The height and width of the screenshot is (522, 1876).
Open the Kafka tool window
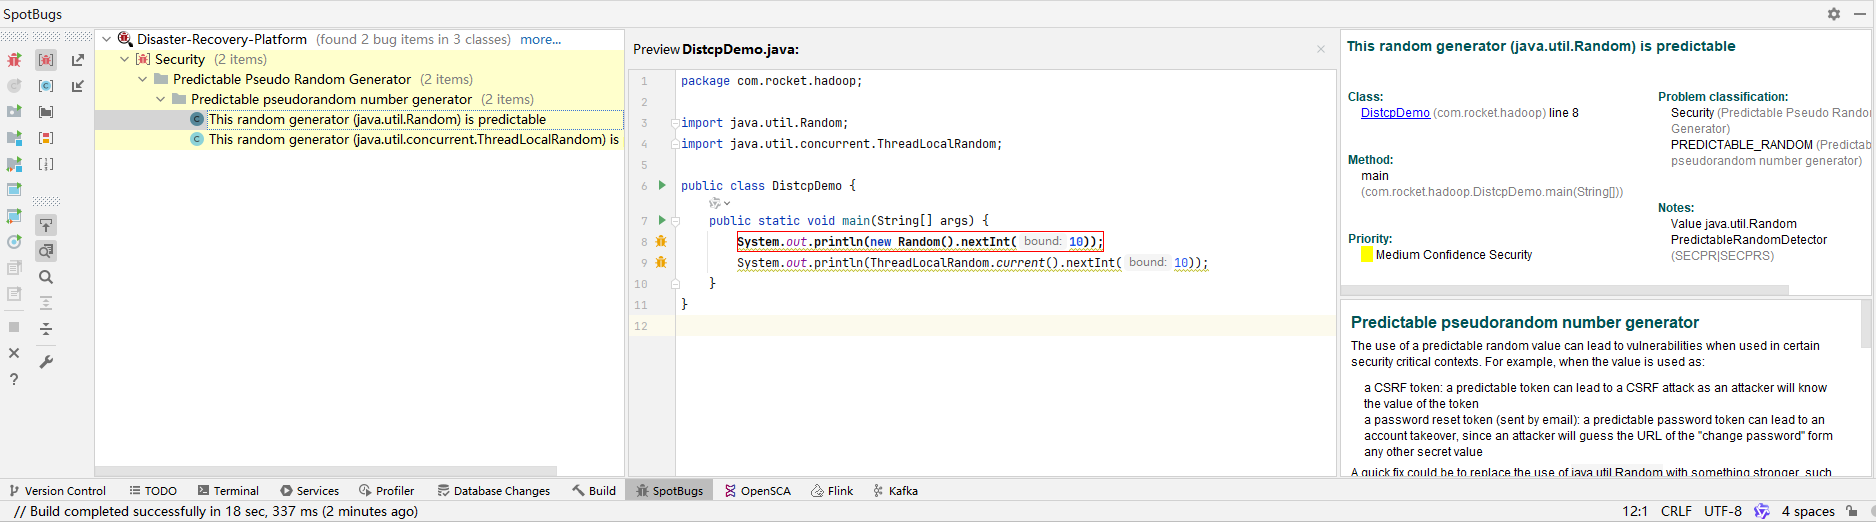tap(895, 491)
